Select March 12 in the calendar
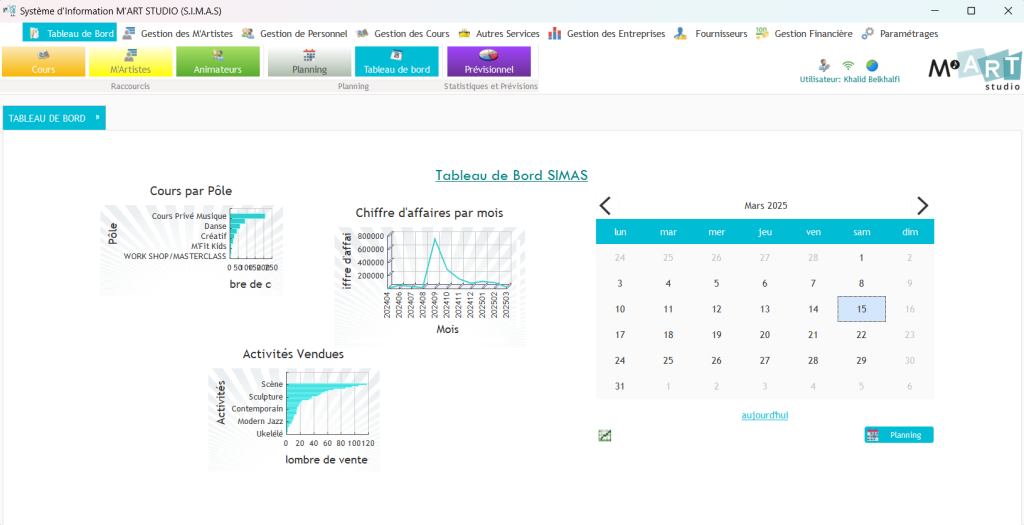This screenshot has width=1024, height=525. click(716, 309)
